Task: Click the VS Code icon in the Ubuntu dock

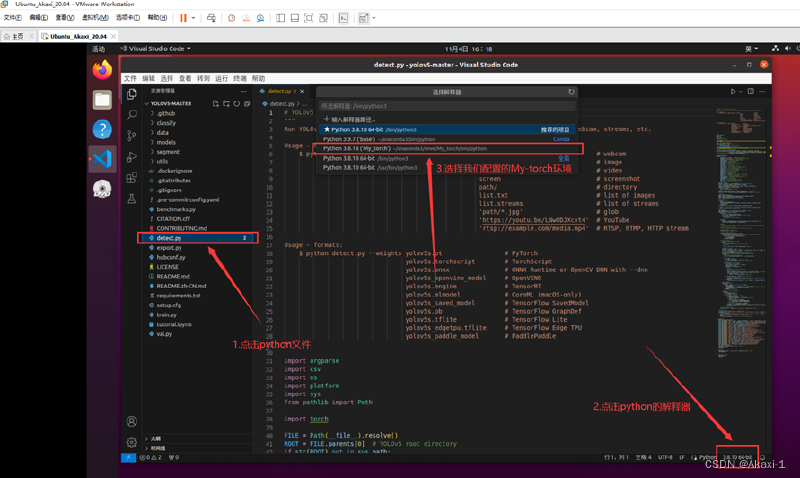Action: point(102,159)
